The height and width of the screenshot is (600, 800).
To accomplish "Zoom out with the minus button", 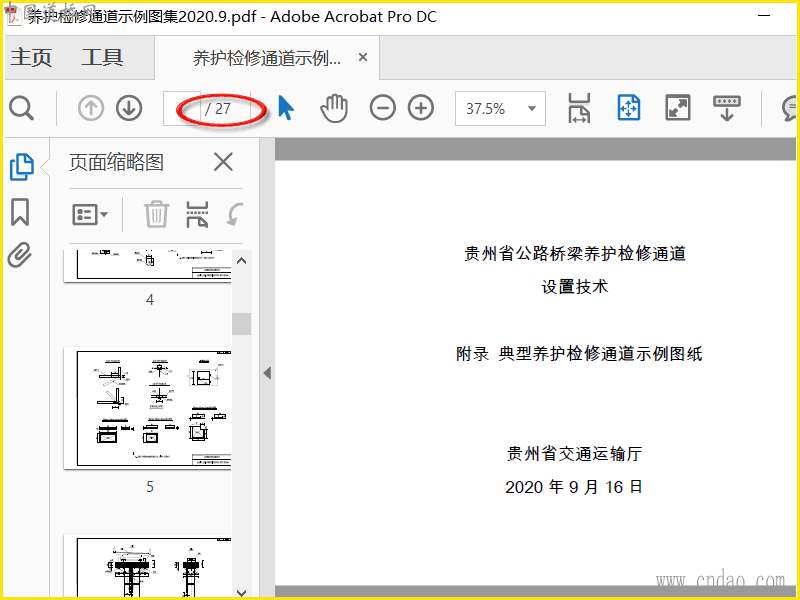I will (383, 108).
